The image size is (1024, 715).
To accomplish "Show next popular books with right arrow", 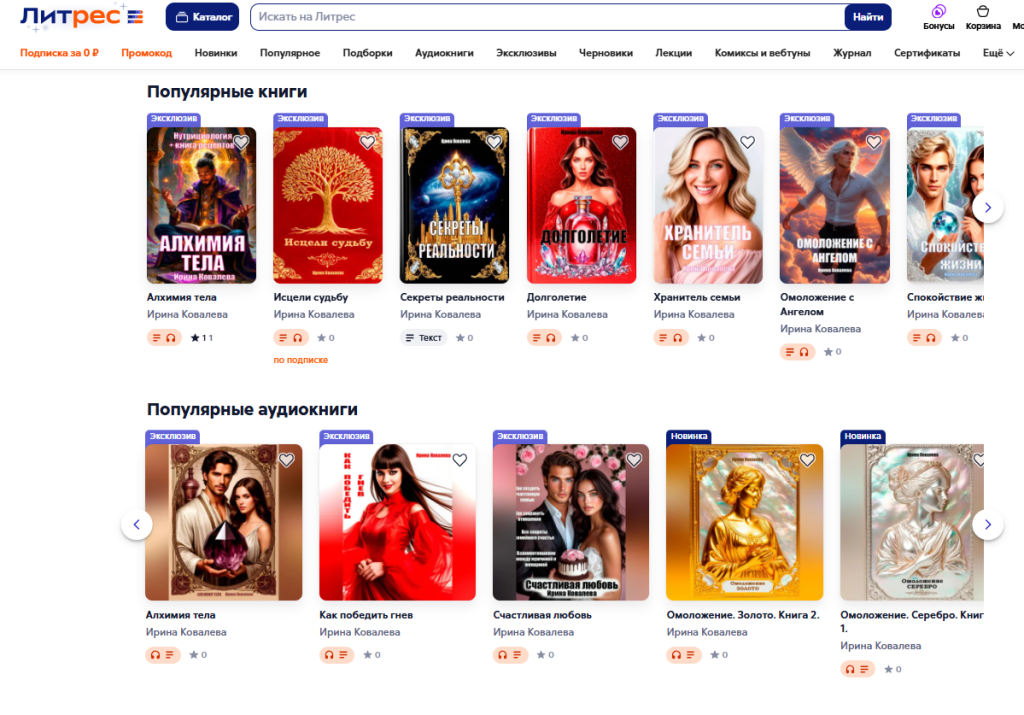I will point(987,207).
